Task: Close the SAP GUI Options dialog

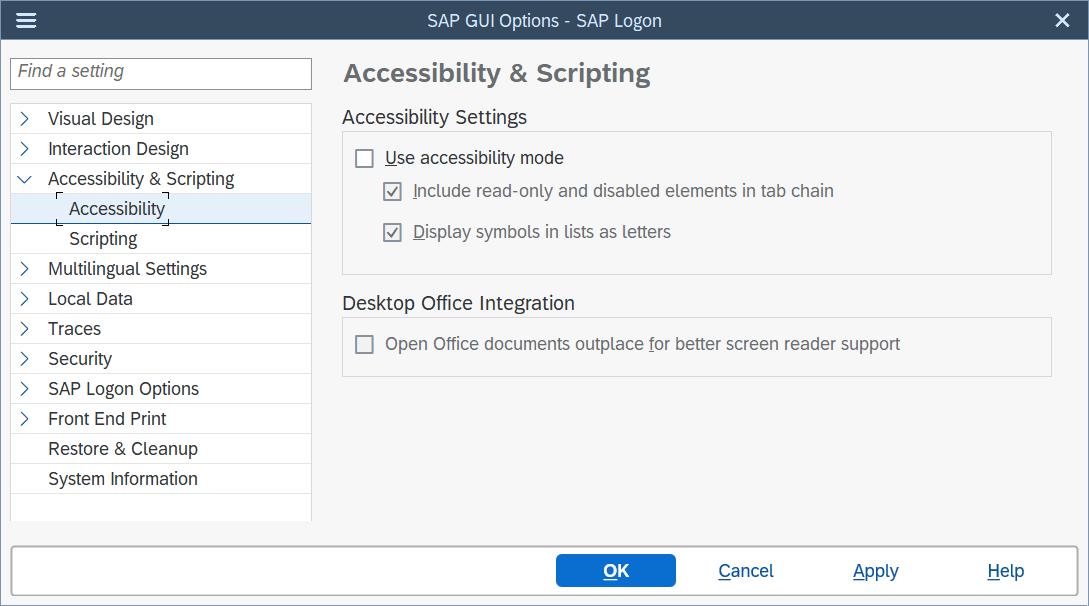Action: pos(1062,21)
